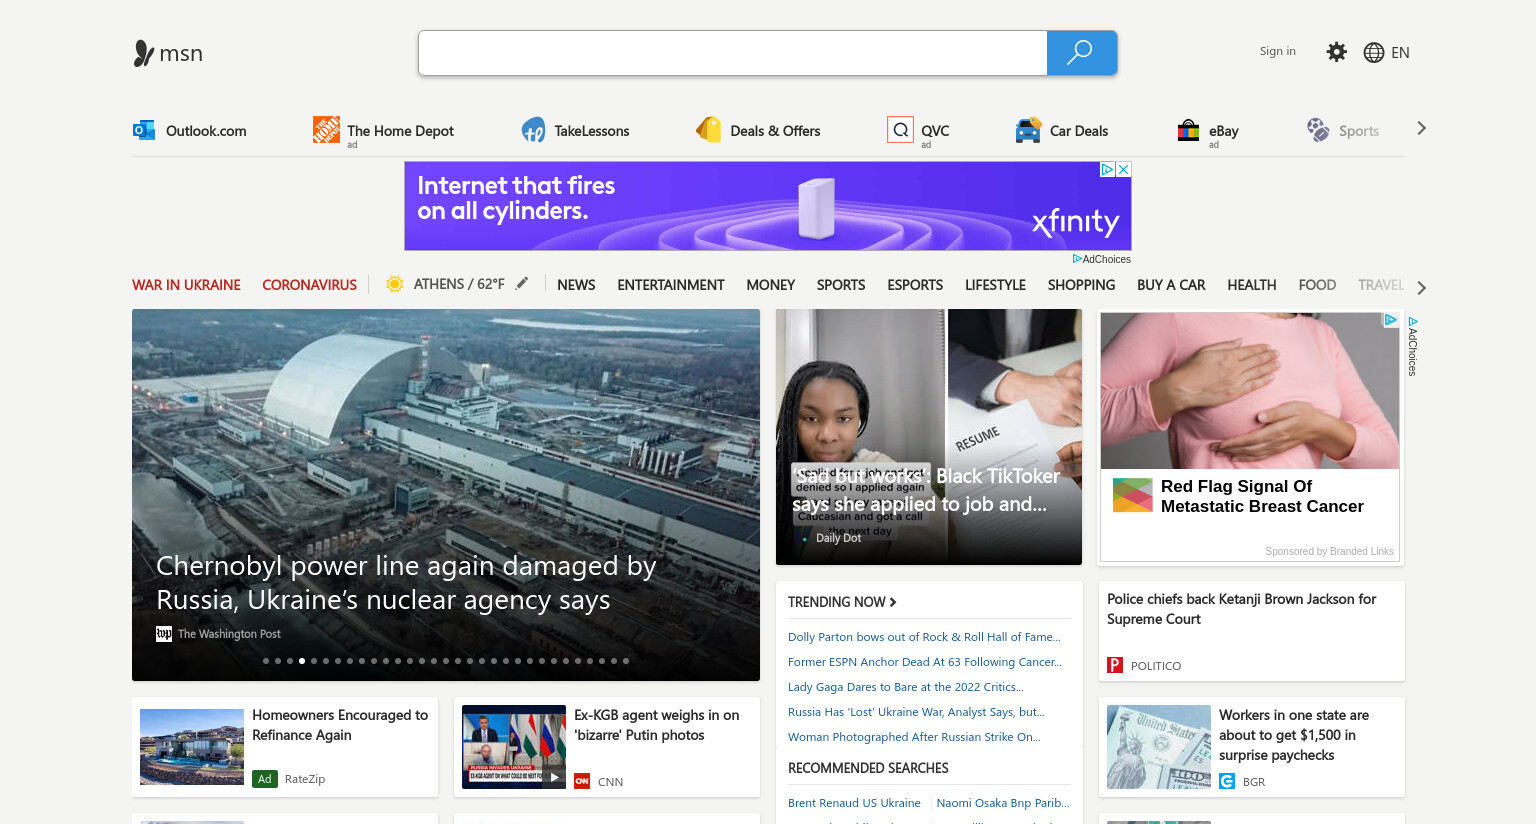Switch to the NEWS tab
The width and height of the screenshot is (1536, 824).
click(576, 285)
